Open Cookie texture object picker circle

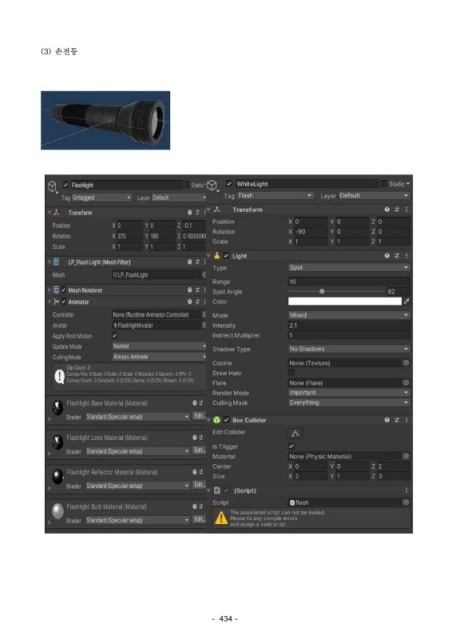click(406, 362)
